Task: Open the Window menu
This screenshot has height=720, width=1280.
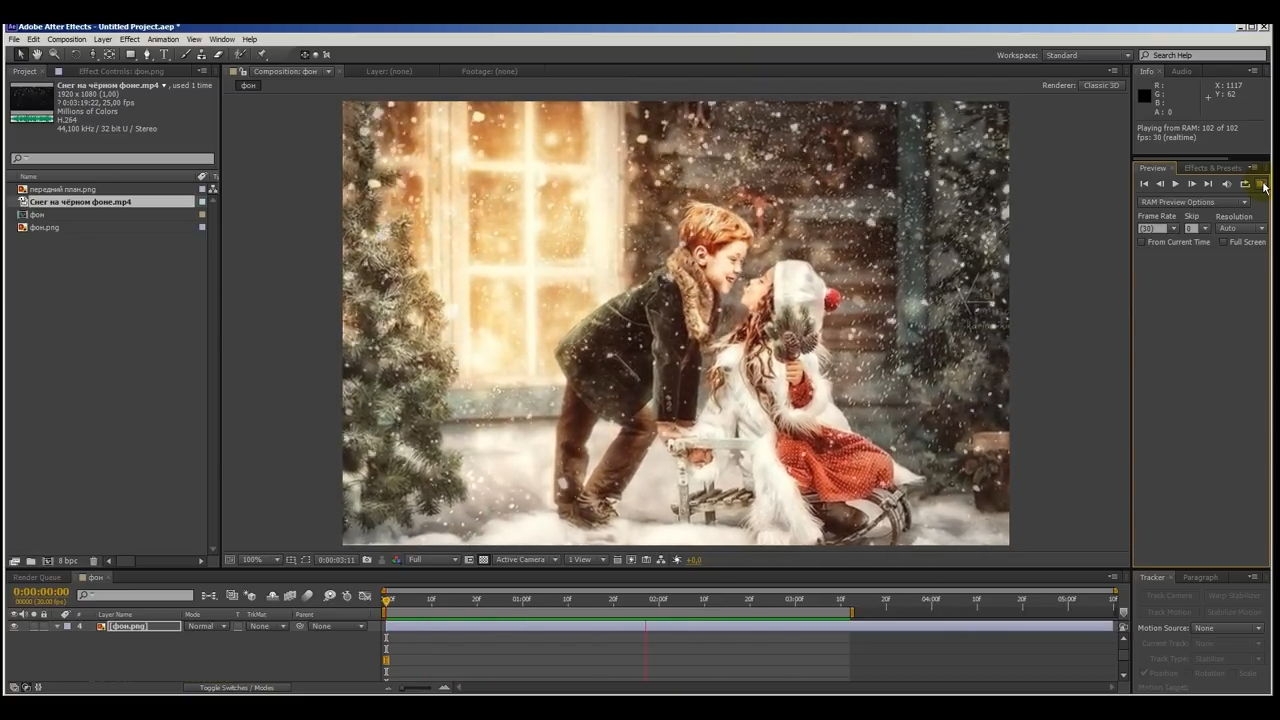Action: pos(222,39)
